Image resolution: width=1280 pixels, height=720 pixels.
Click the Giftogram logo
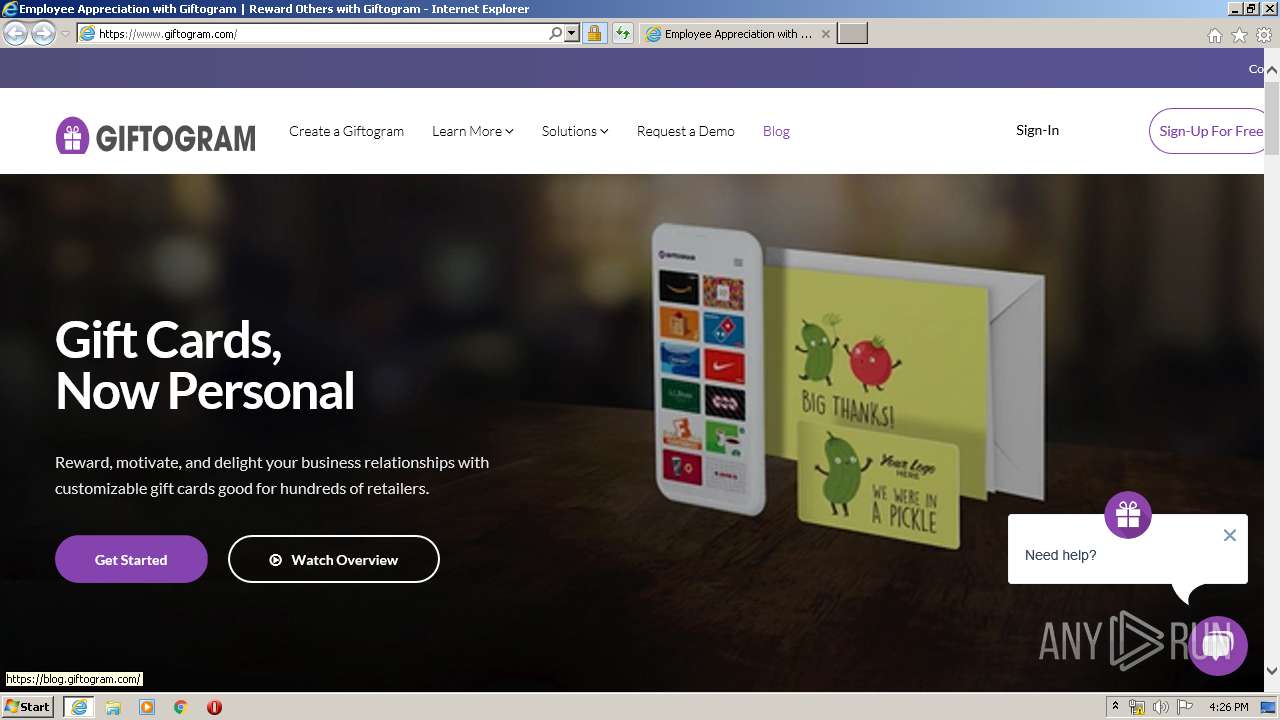[x=156, y=136]
